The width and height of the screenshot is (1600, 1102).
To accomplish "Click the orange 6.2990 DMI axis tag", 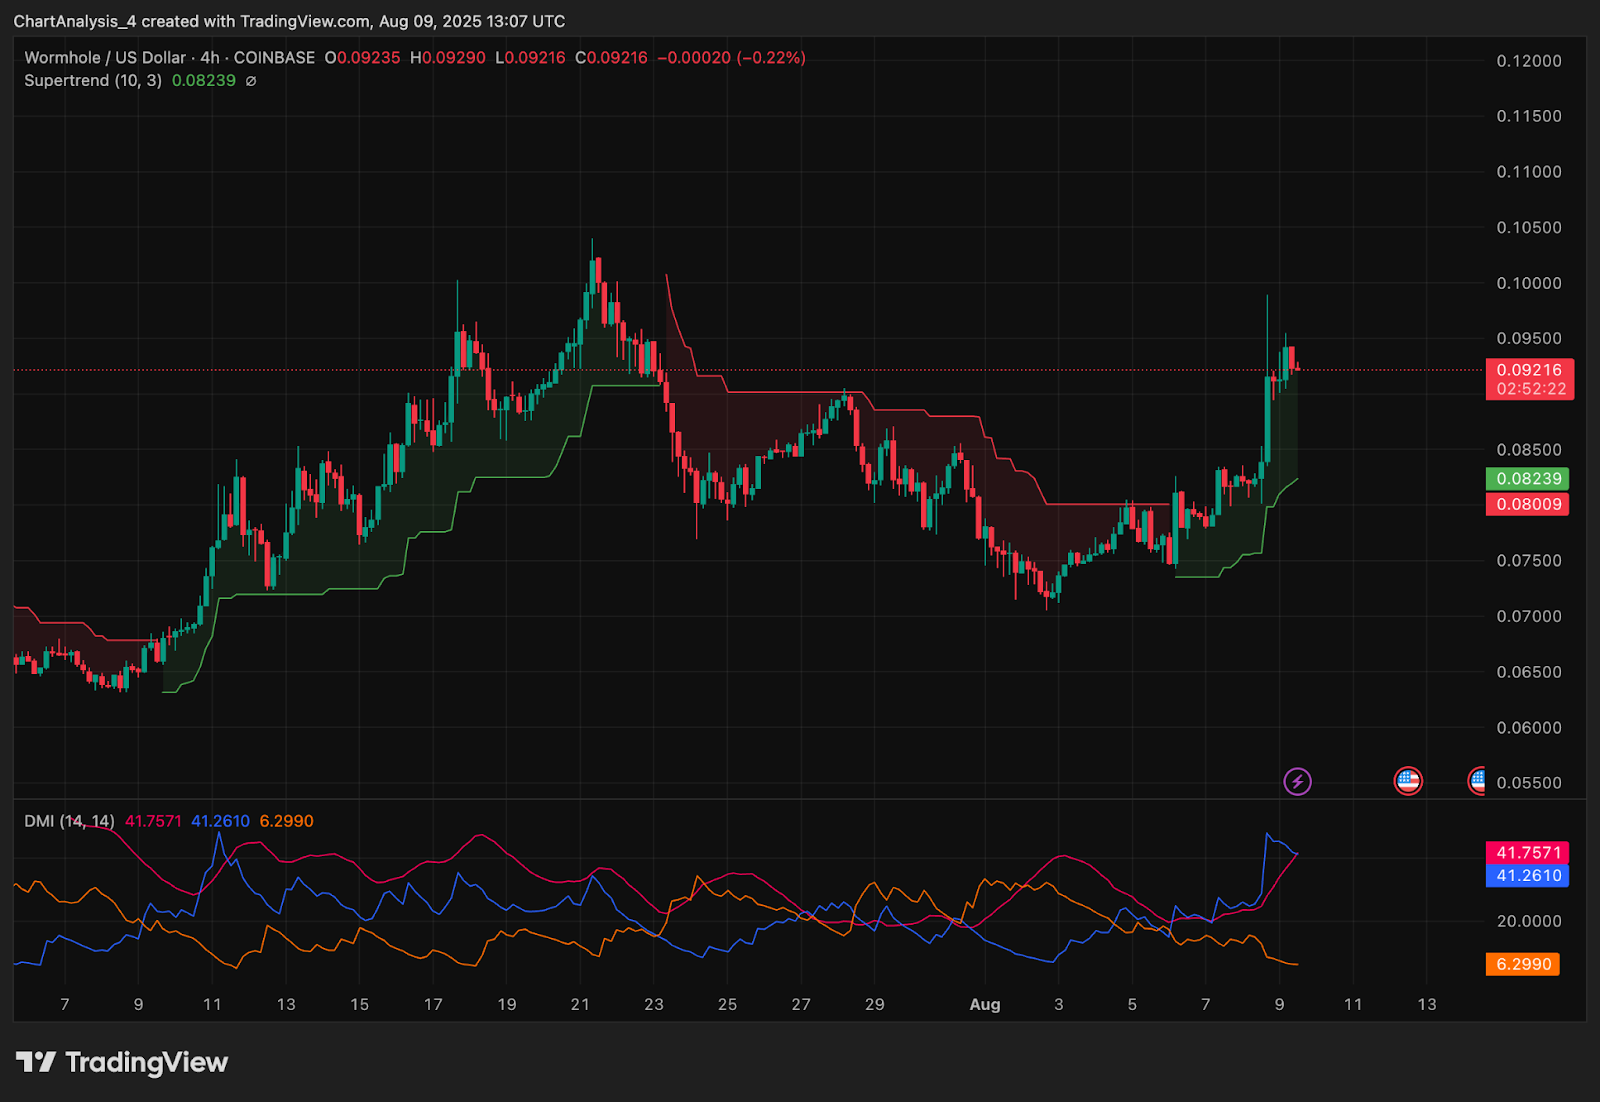I will pyautogui.click(x=1523, y=964).
